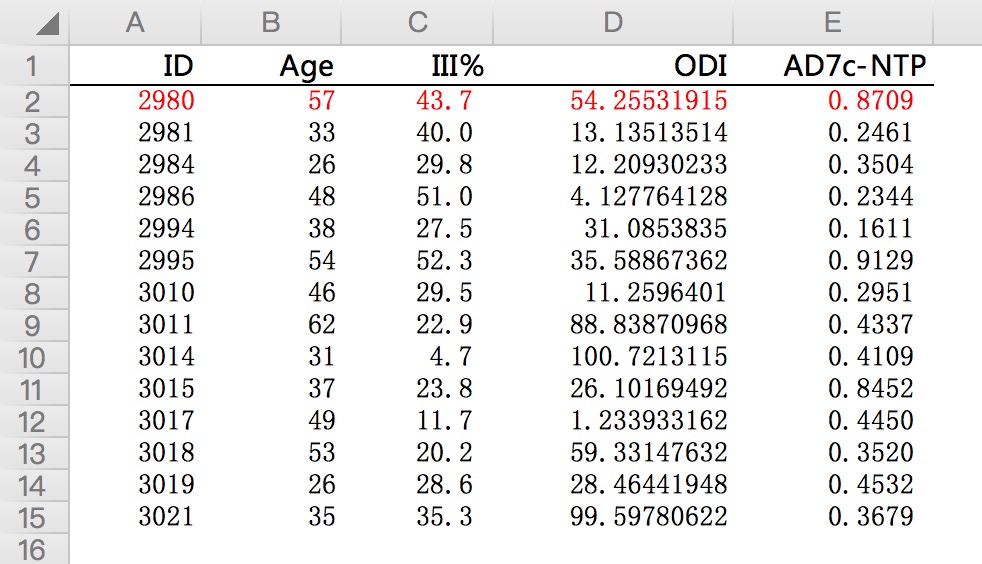982x564 pixels.
Task: Select column D header
Action: [x=612, y=23]
